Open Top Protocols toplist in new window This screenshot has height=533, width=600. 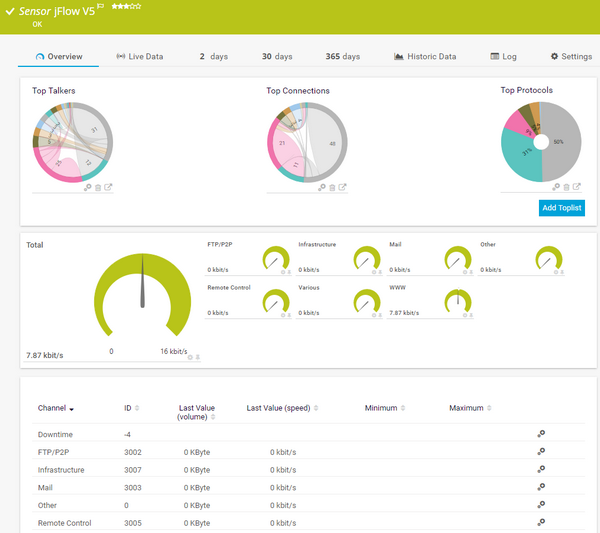point(577,187)
